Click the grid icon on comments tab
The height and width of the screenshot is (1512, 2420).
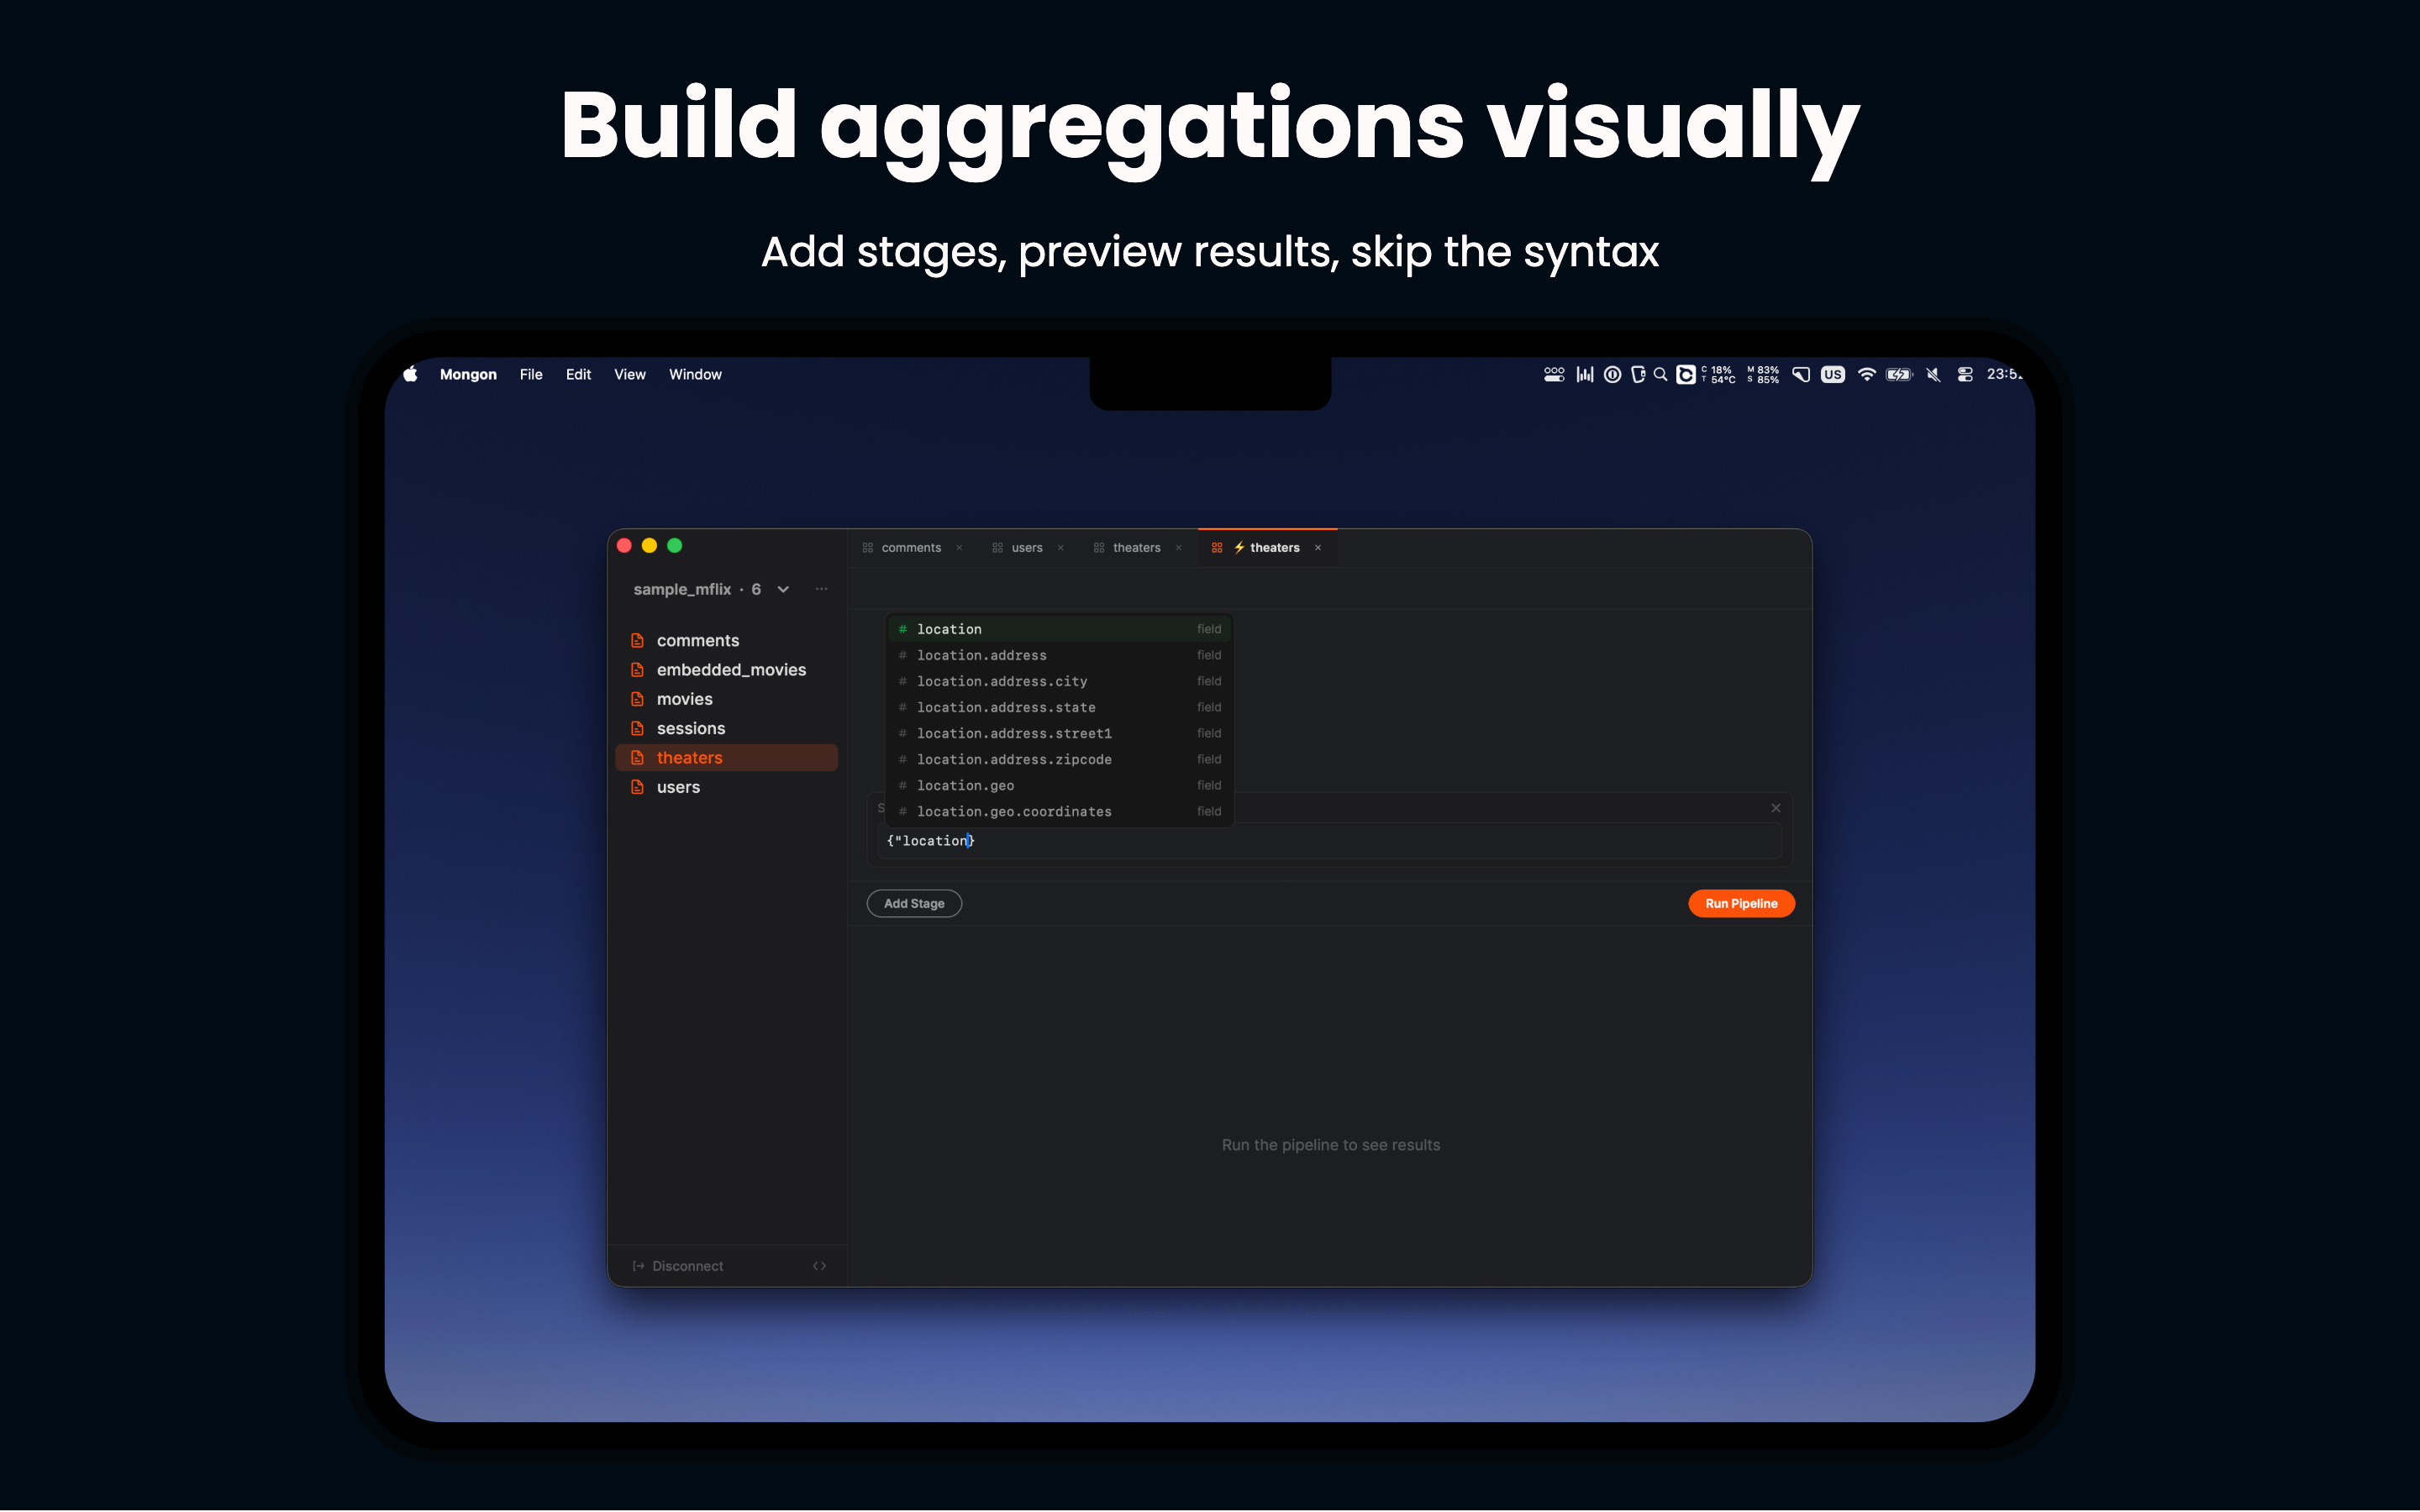click(x=868, y=548)
